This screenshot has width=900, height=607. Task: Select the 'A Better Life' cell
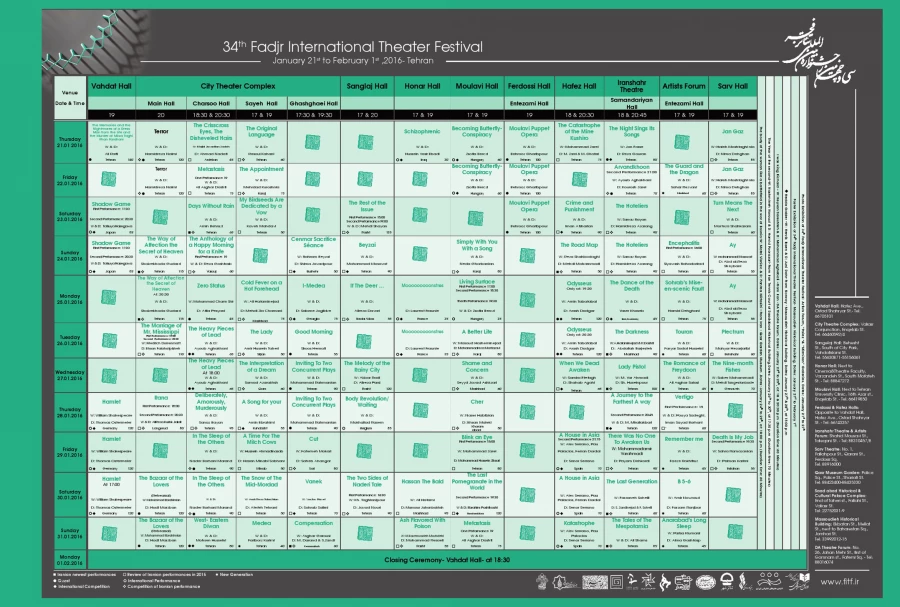476,340
